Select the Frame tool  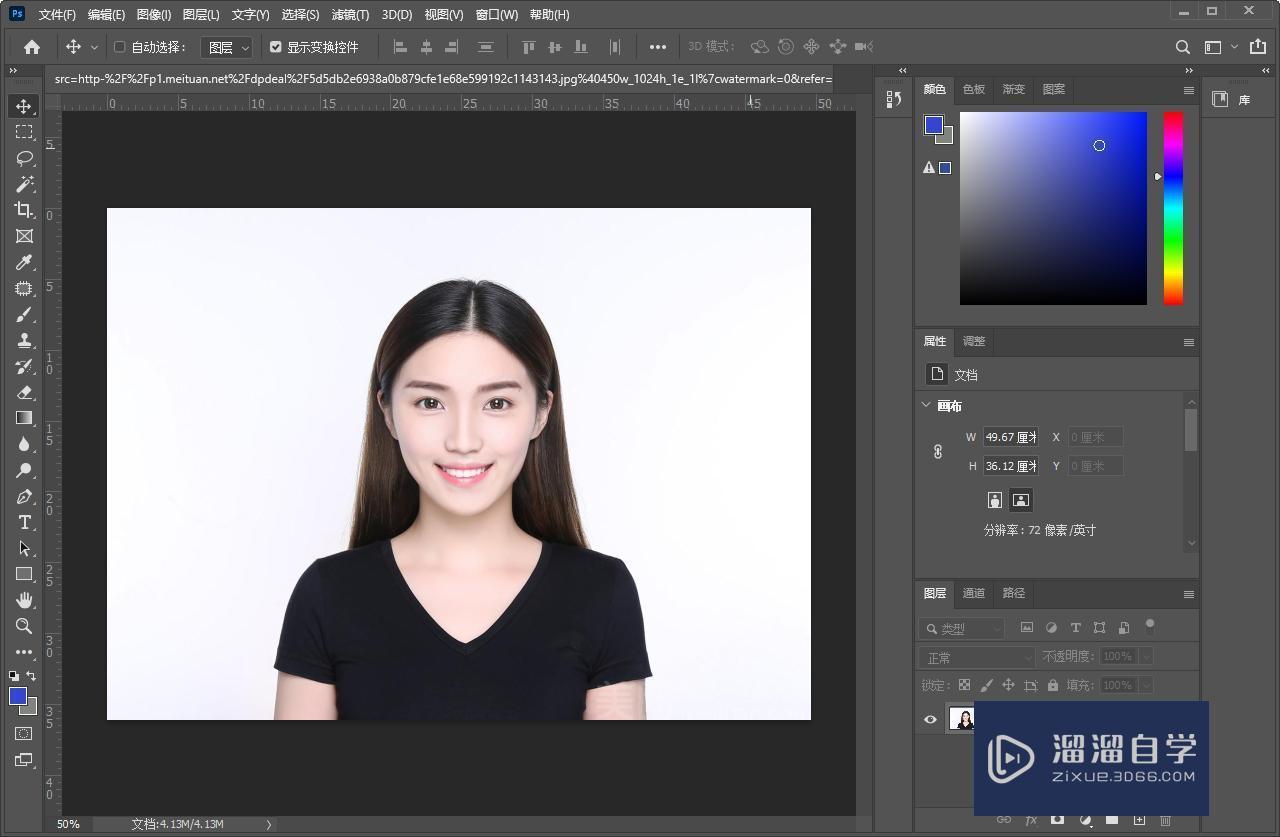click(x=24, y=236)
